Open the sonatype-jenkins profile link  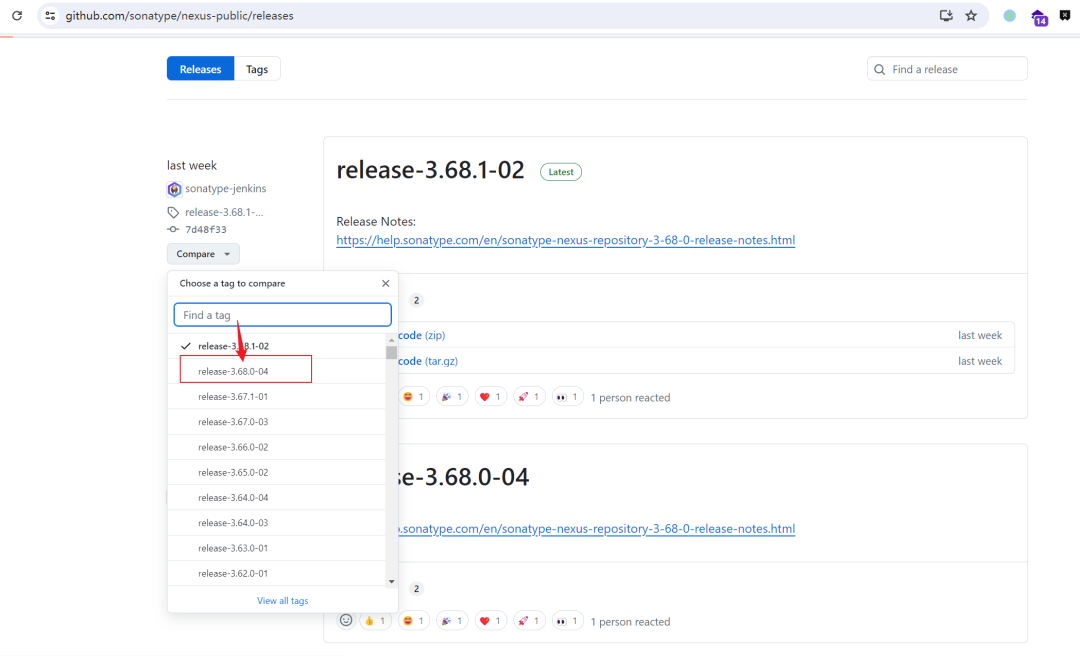pos(225,189)
